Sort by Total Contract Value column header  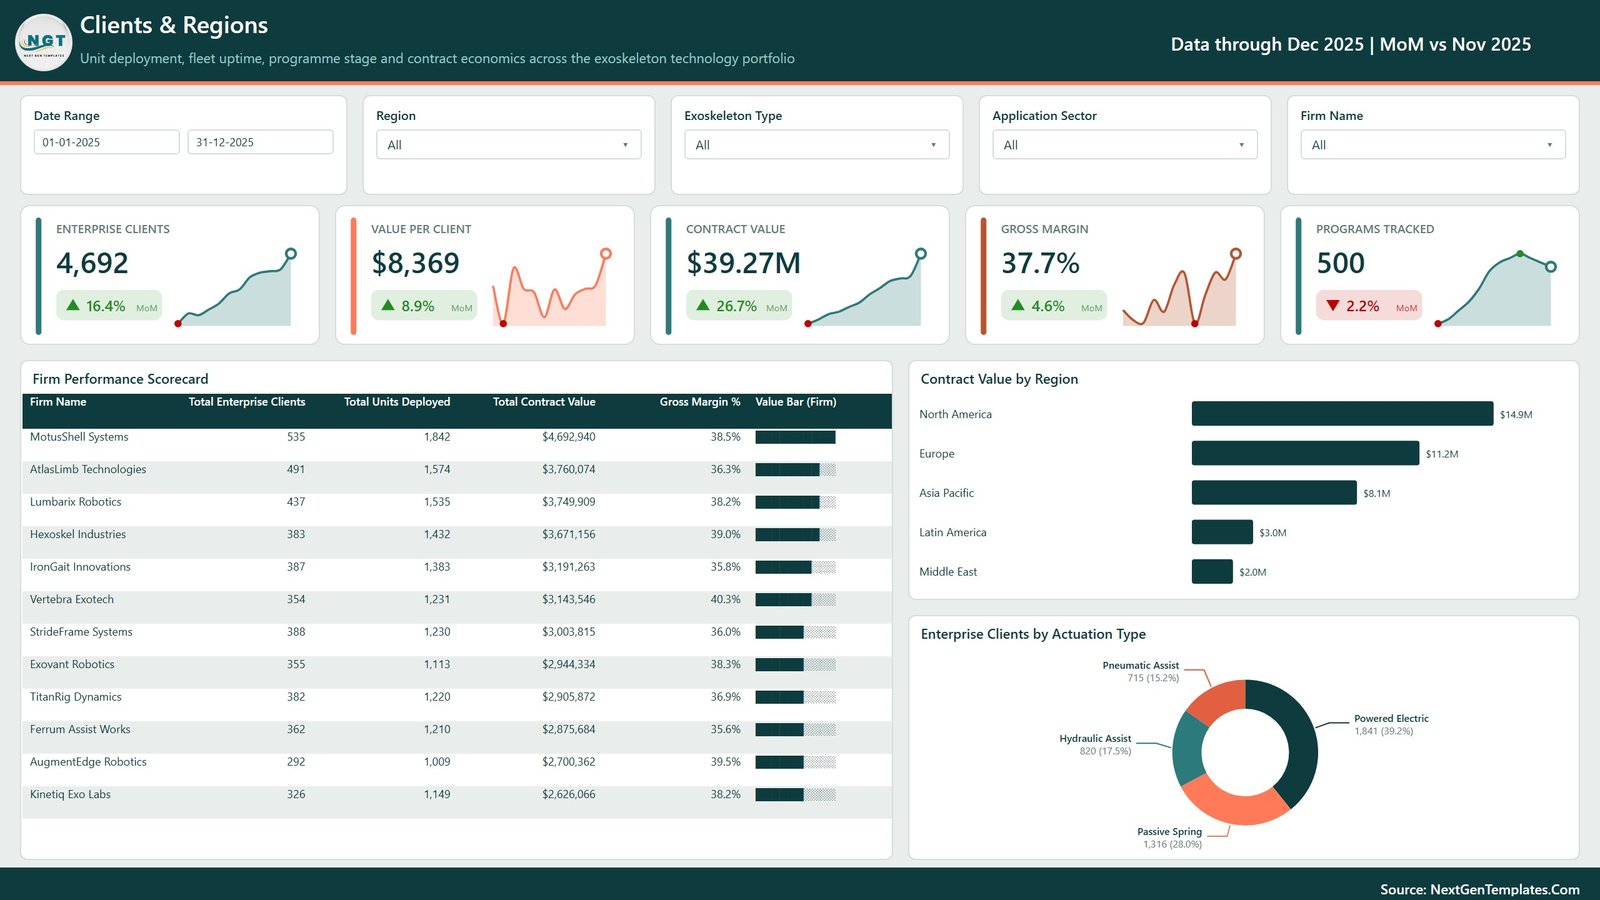[544, 402]
